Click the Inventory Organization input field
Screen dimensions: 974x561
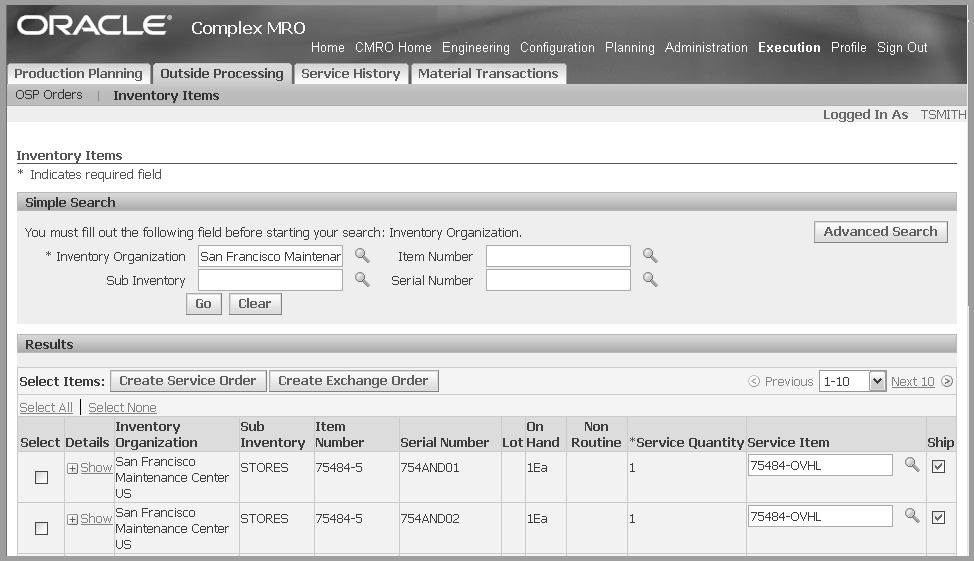pos(270,256)
